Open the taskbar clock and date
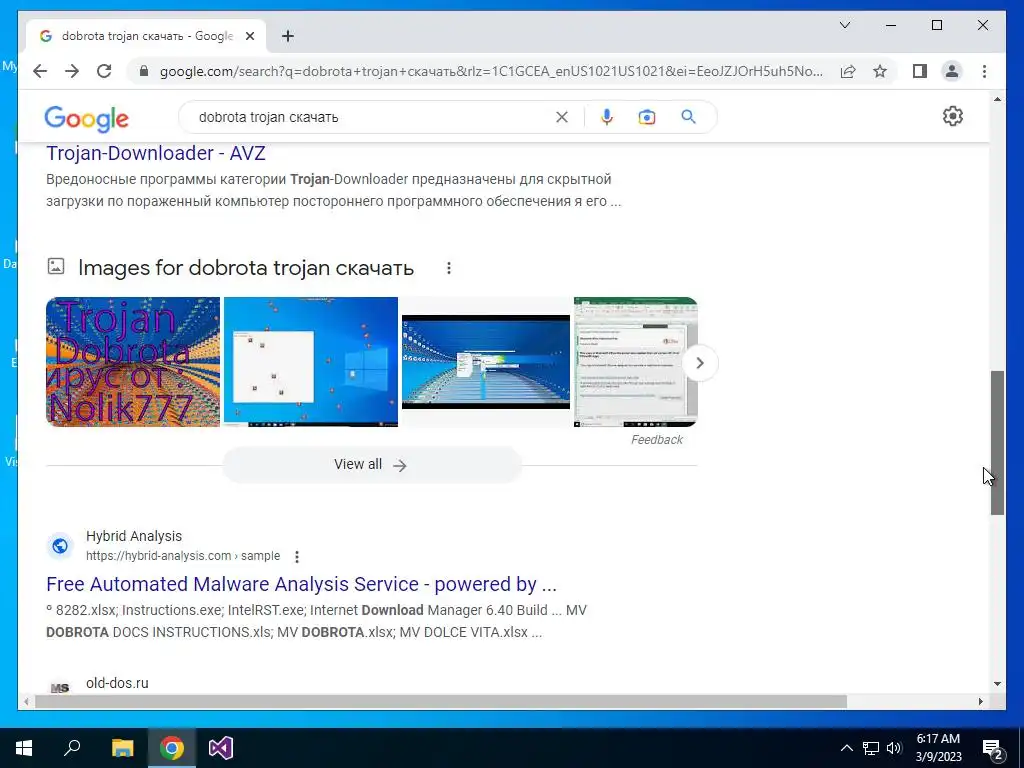Screen dimensions: 1024x768 click(x=938, y=748)
